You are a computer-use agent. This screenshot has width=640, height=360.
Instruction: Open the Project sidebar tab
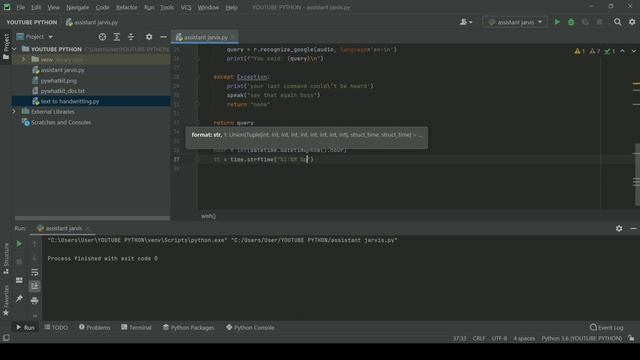(6, 47)
